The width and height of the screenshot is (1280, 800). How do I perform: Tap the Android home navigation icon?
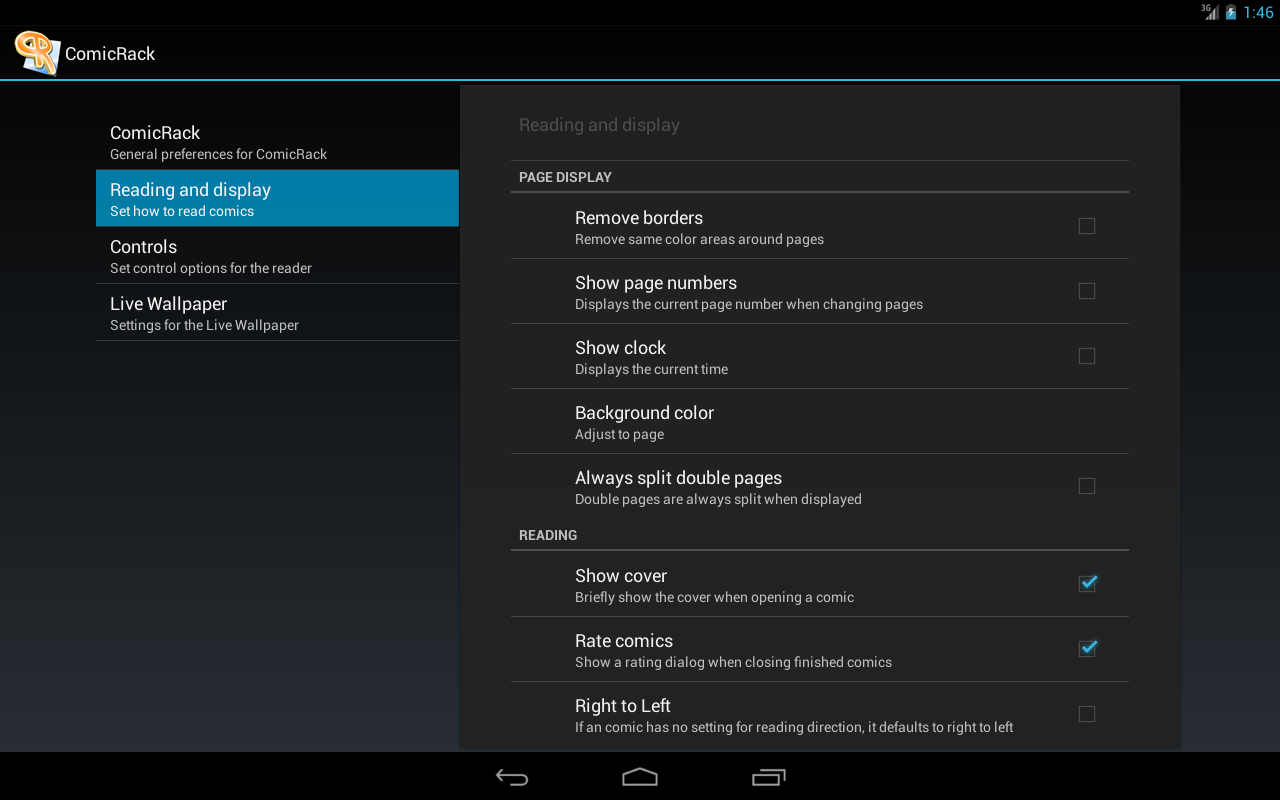pyautogui.click(x=640, y=777)
